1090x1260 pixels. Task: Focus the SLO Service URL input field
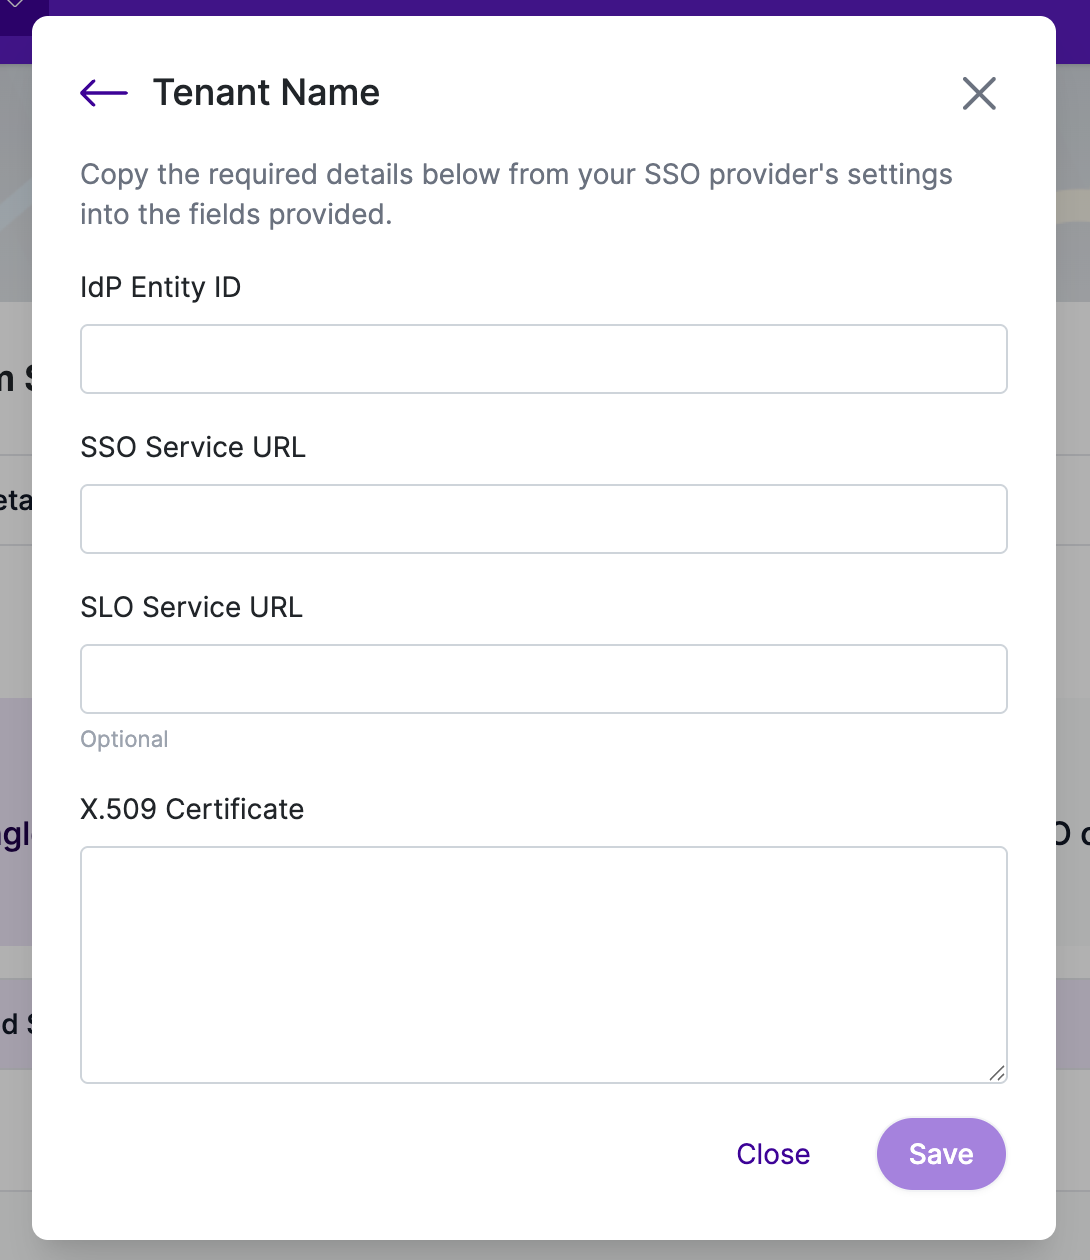pos(544,679)
